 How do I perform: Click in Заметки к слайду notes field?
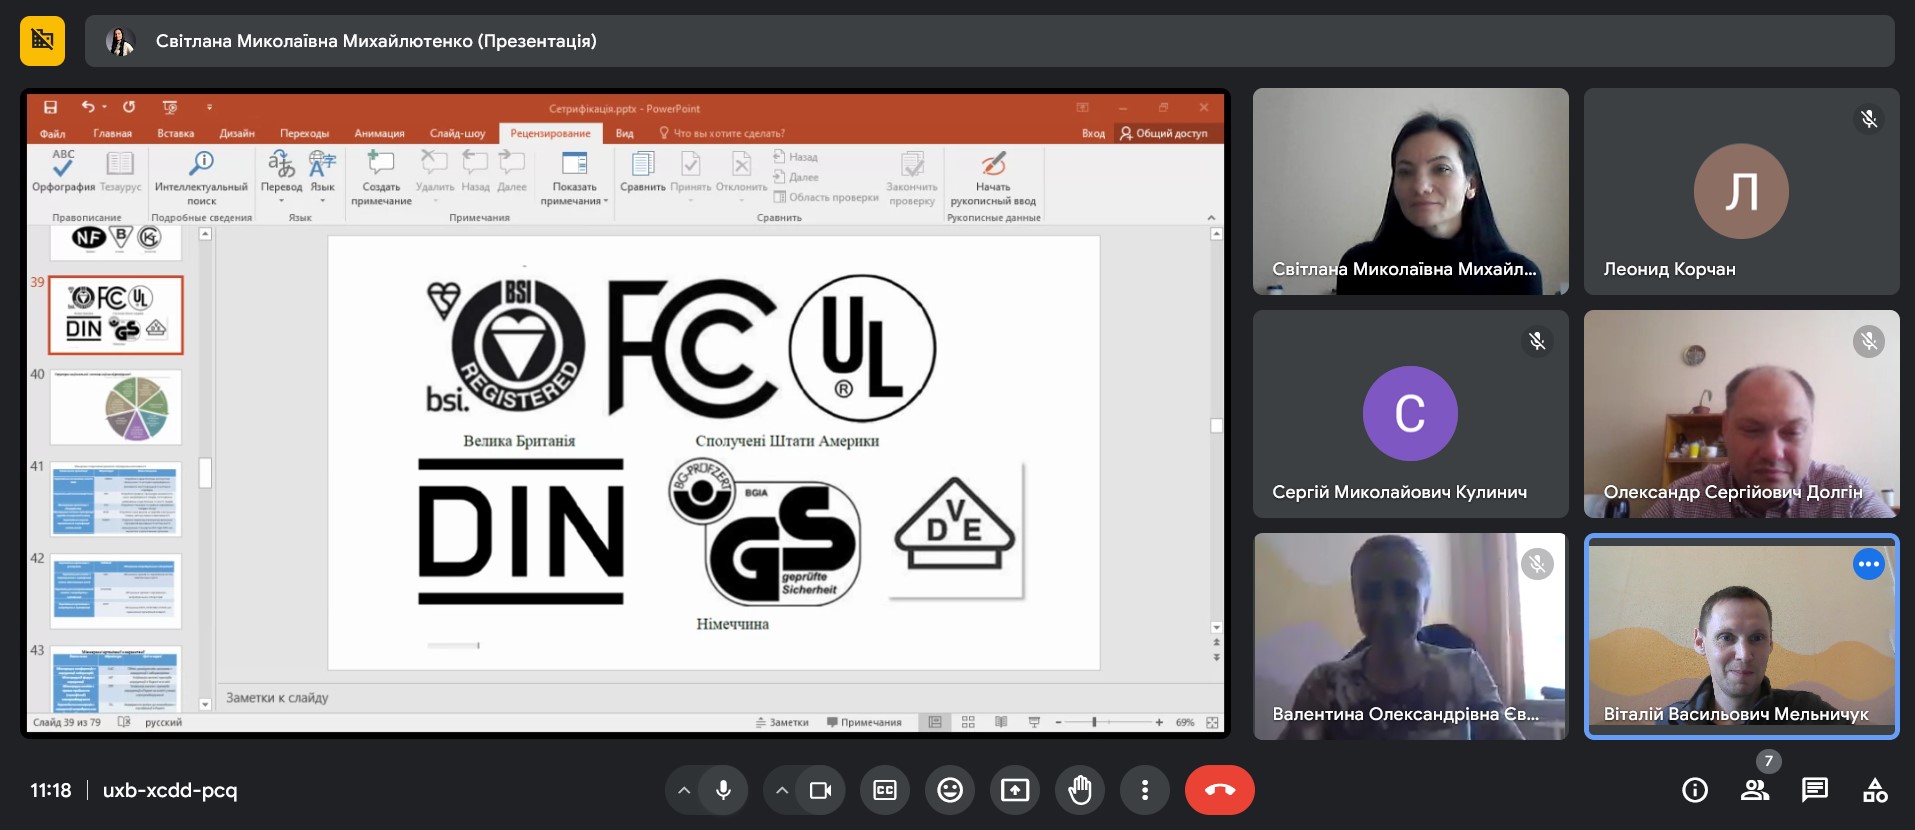tap(715, 698)
